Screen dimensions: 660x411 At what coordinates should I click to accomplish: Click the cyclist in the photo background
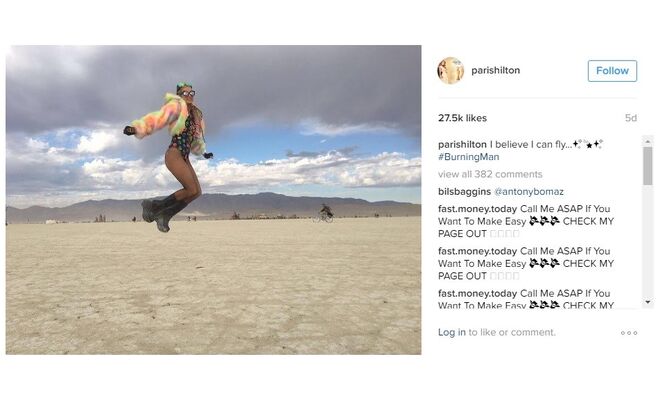pyautogui.click(x=325, y=213)
